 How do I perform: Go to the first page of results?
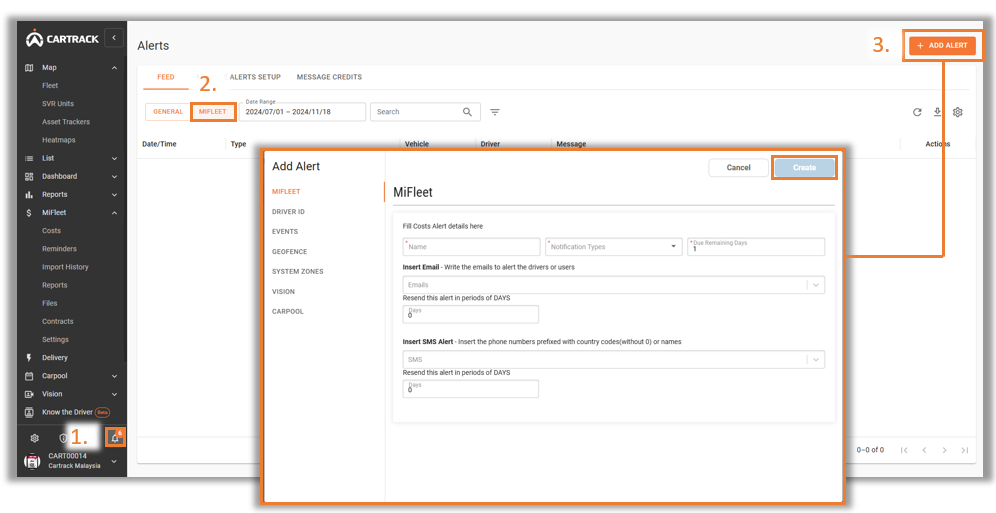(904, 450)
